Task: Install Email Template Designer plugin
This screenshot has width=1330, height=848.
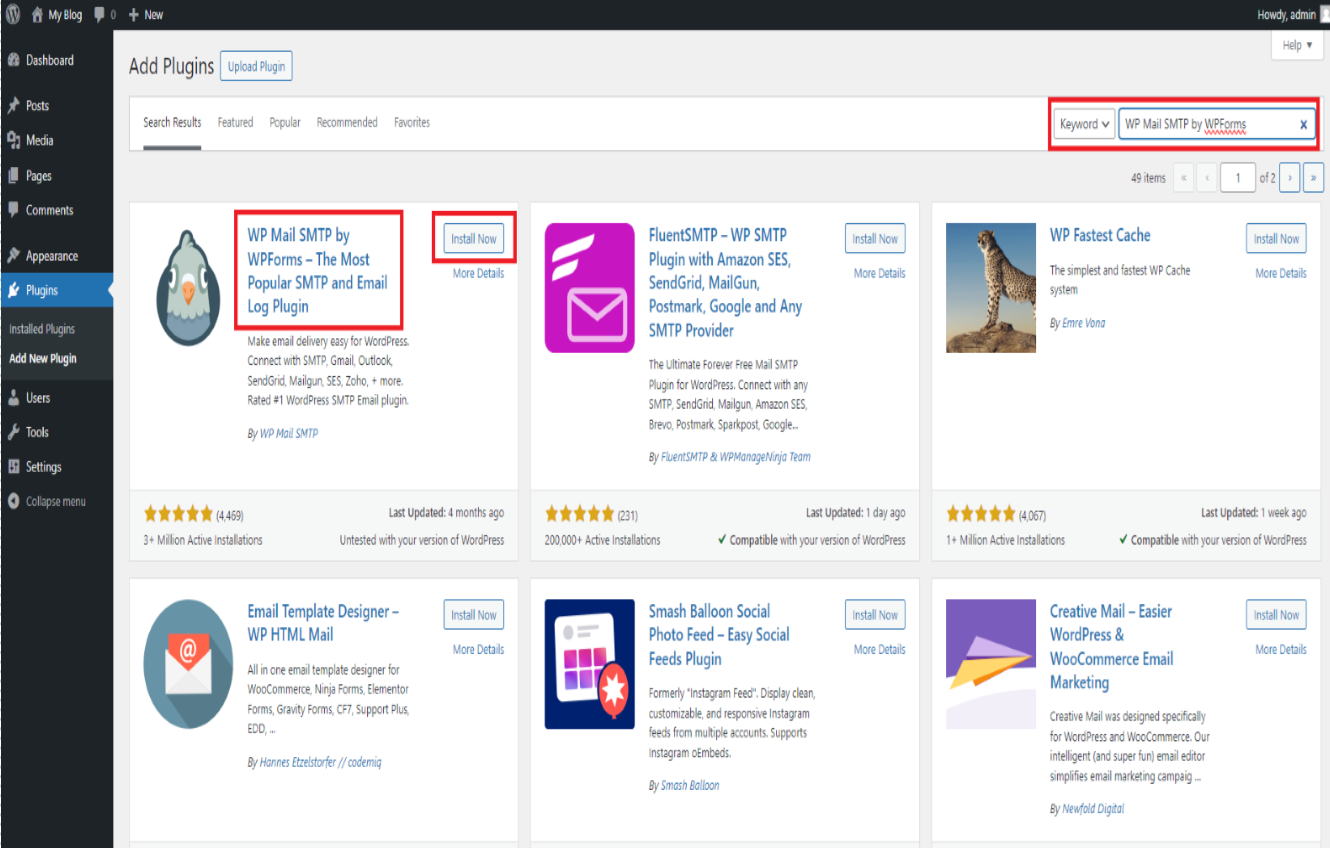Action: [474, 615]
